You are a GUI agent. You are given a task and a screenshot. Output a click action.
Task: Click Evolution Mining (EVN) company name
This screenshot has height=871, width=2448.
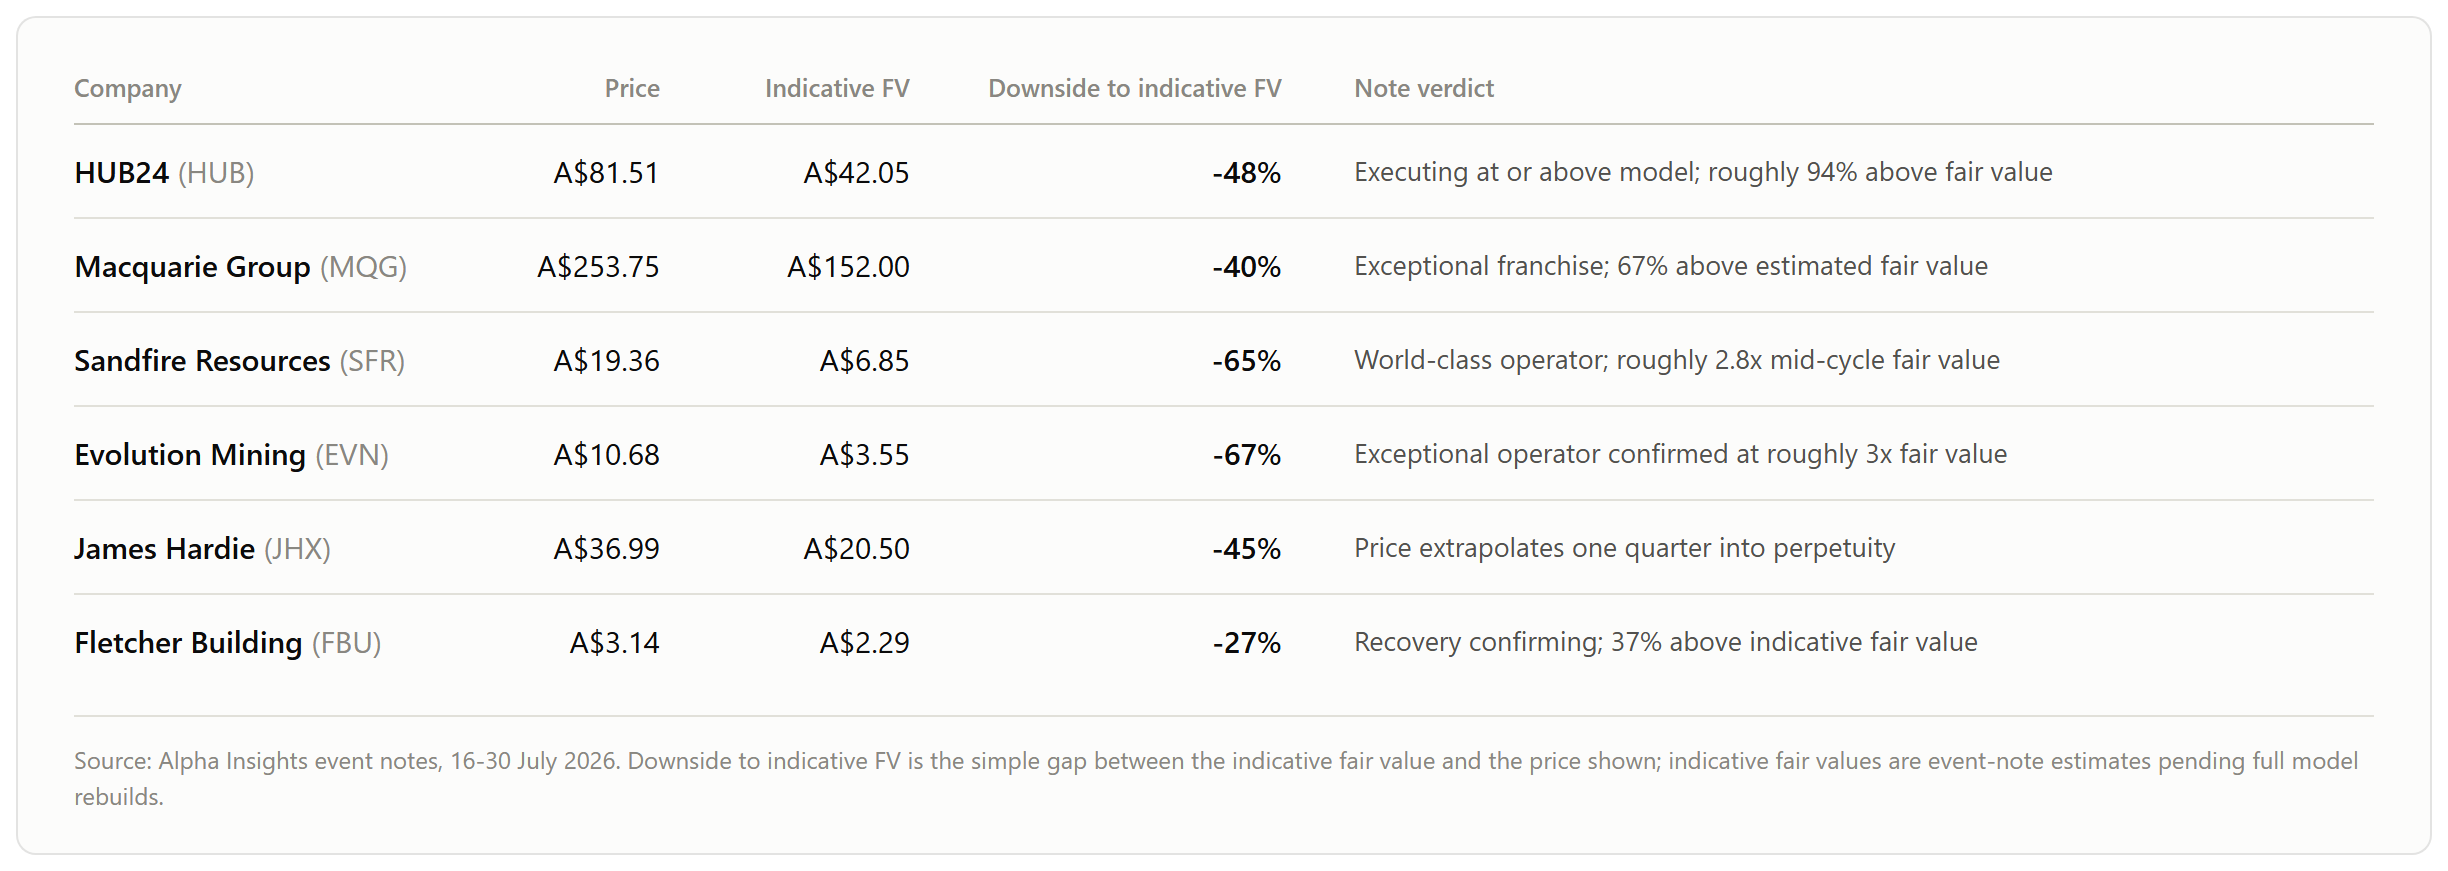point(231,455)
